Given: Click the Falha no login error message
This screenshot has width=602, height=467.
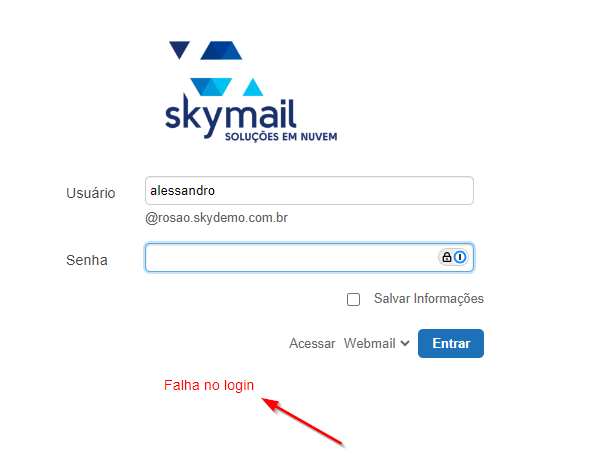Looking at the screenshot, I should point(209,385).
